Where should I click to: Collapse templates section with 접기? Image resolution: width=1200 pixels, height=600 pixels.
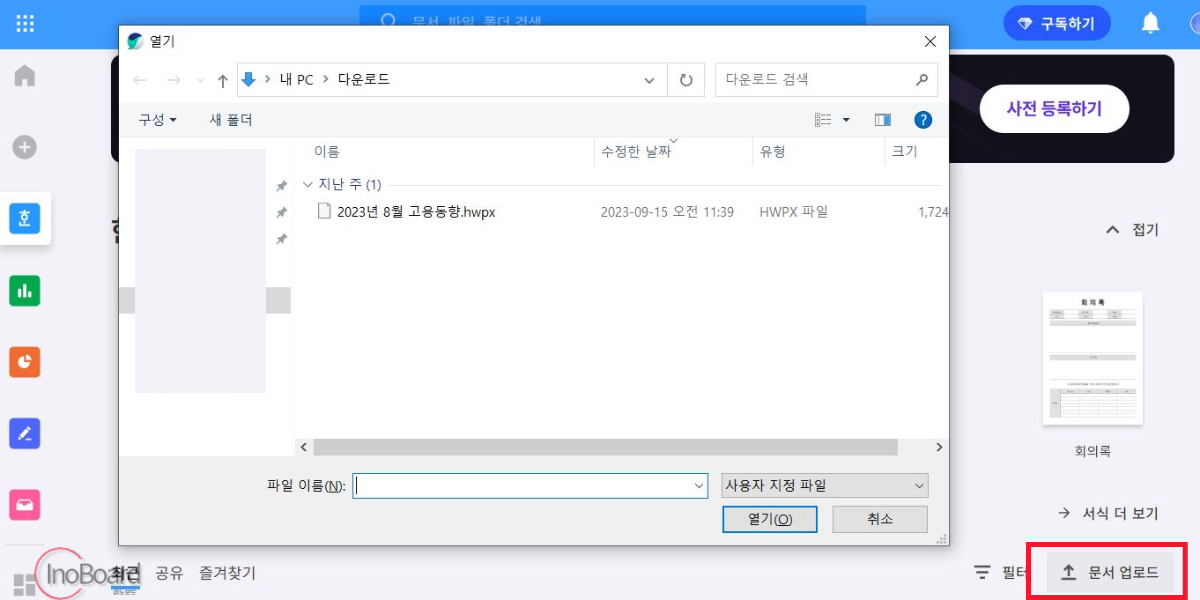[1132, 230]
